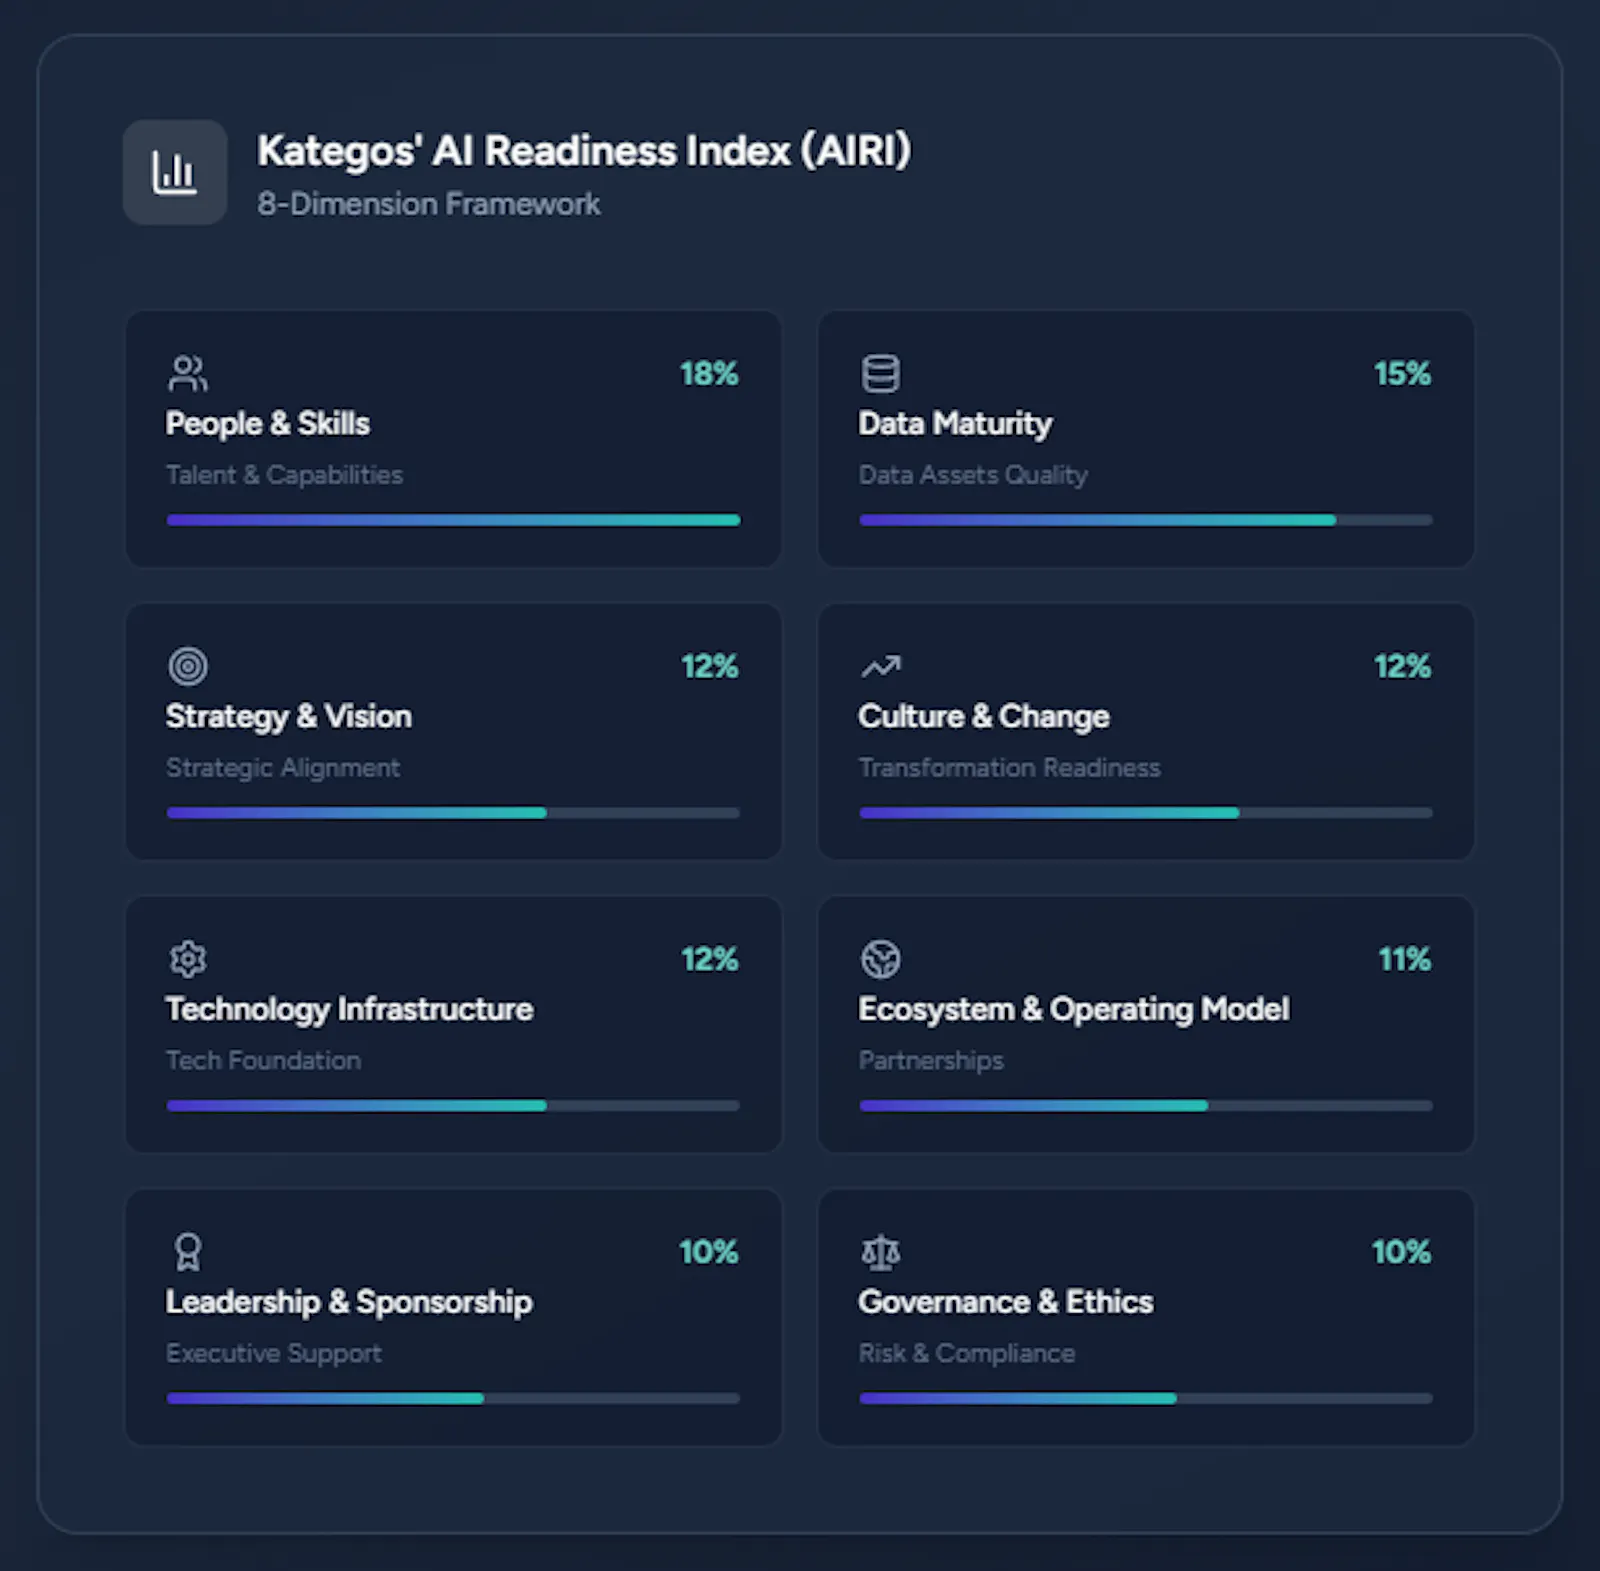Viewport: 1600px width, 1571px height.
Task: Click the Leadership & Sponsorship progress bar
Action: 453,1398
